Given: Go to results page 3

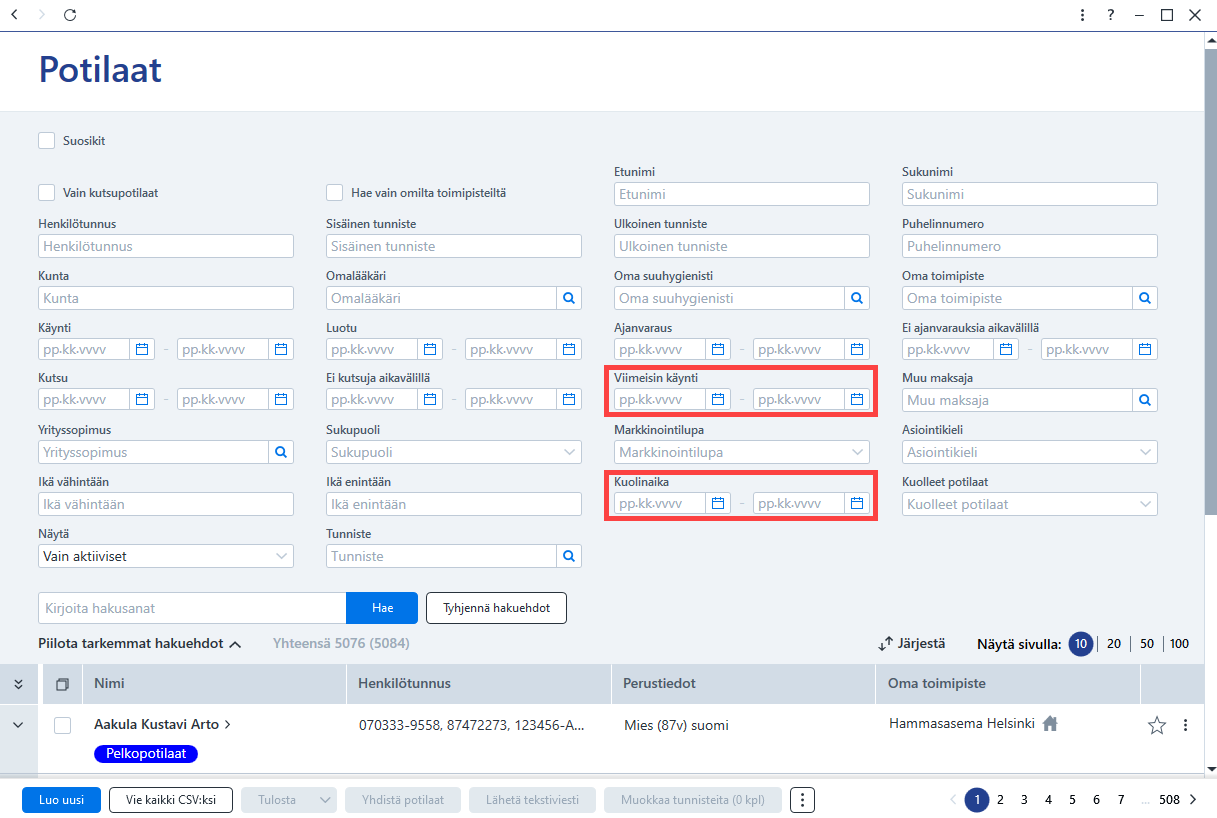Looking at the screenshot, I should [x=1024, y=800].
